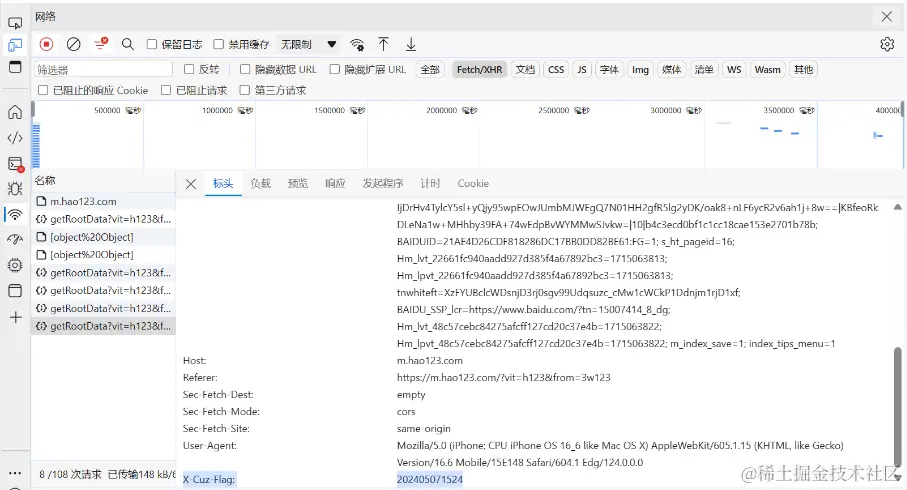907x490 pixels.
Task: Open Elements panel code icon
Action: (x=15, y=138)
